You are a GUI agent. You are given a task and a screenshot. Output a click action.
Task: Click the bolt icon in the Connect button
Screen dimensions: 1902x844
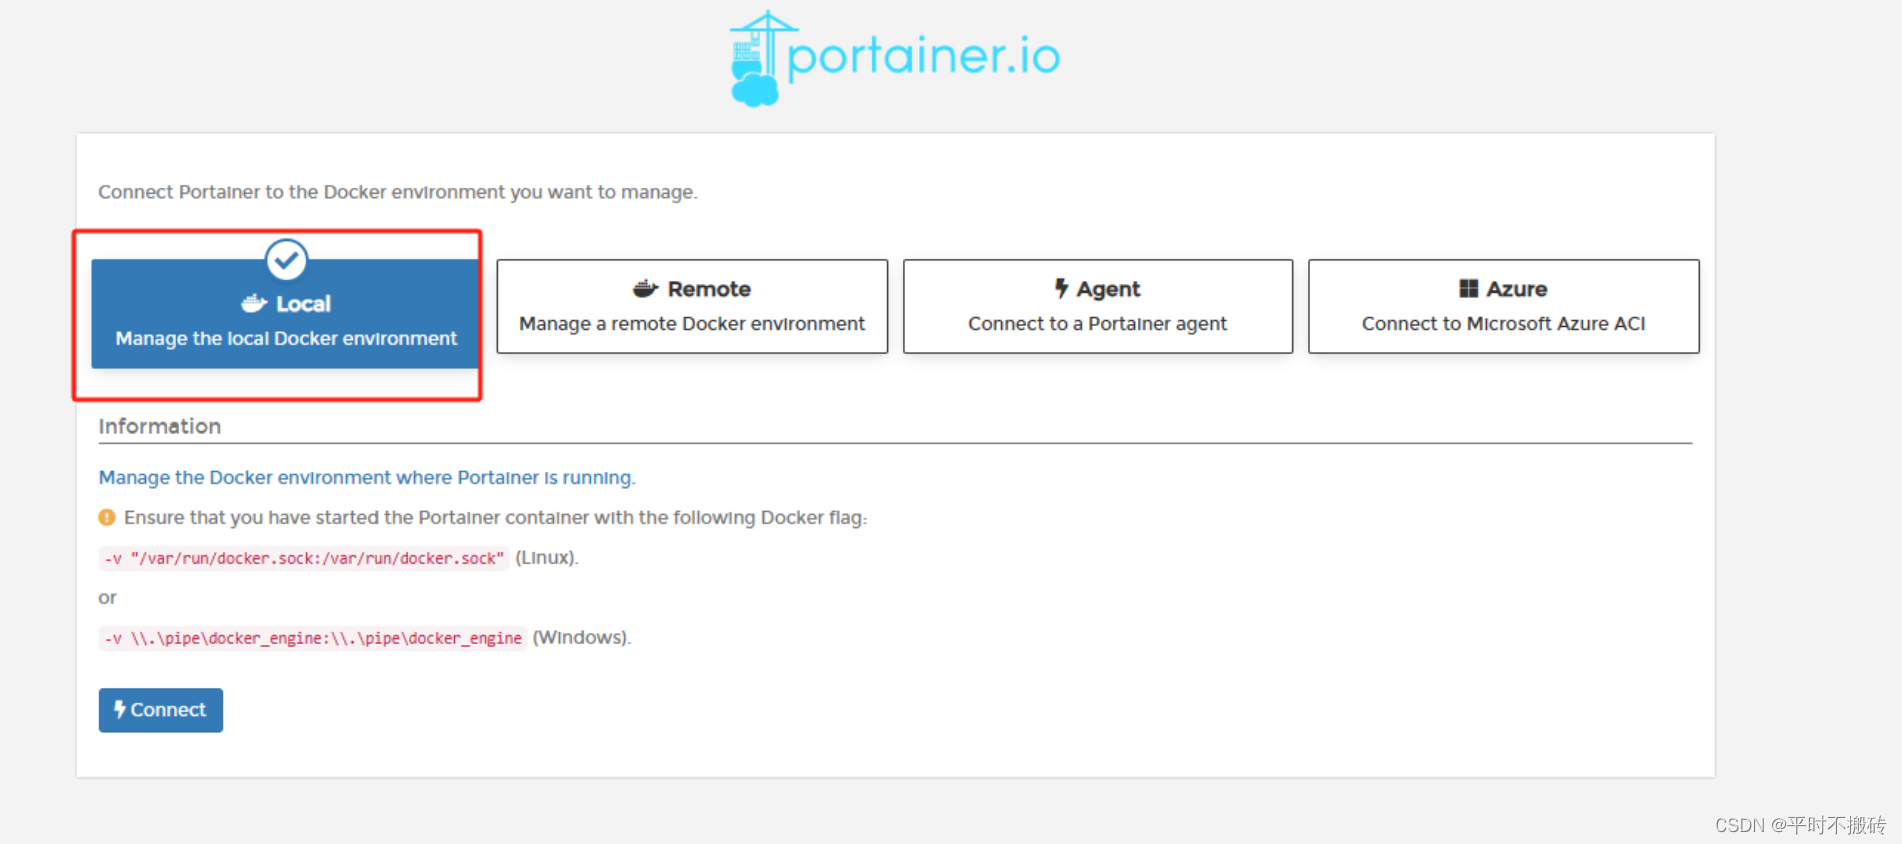click(x=120, y=709)
